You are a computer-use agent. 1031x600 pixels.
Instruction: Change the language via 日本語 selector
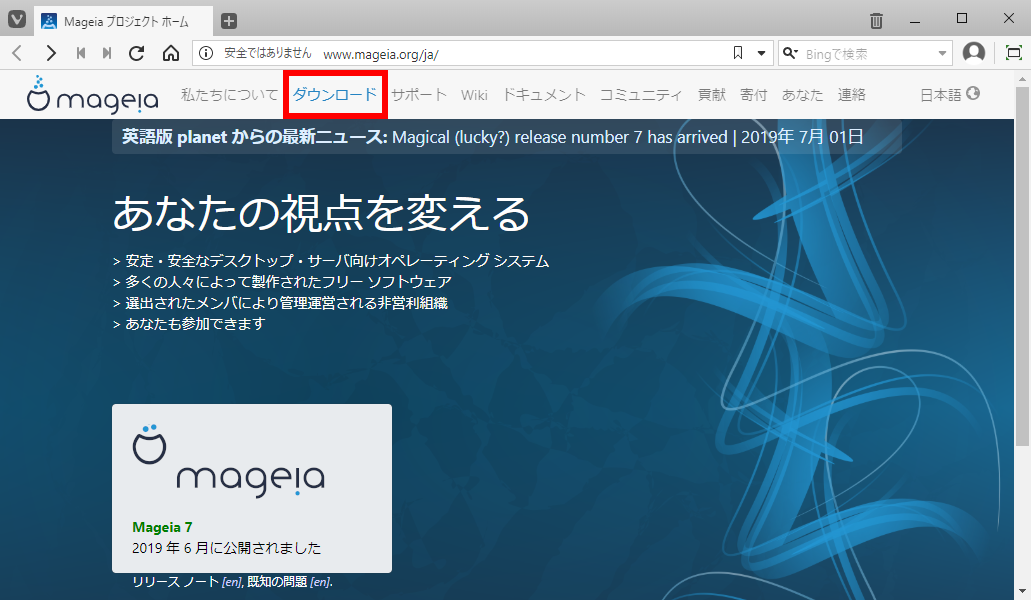click(x=949, y=95)
